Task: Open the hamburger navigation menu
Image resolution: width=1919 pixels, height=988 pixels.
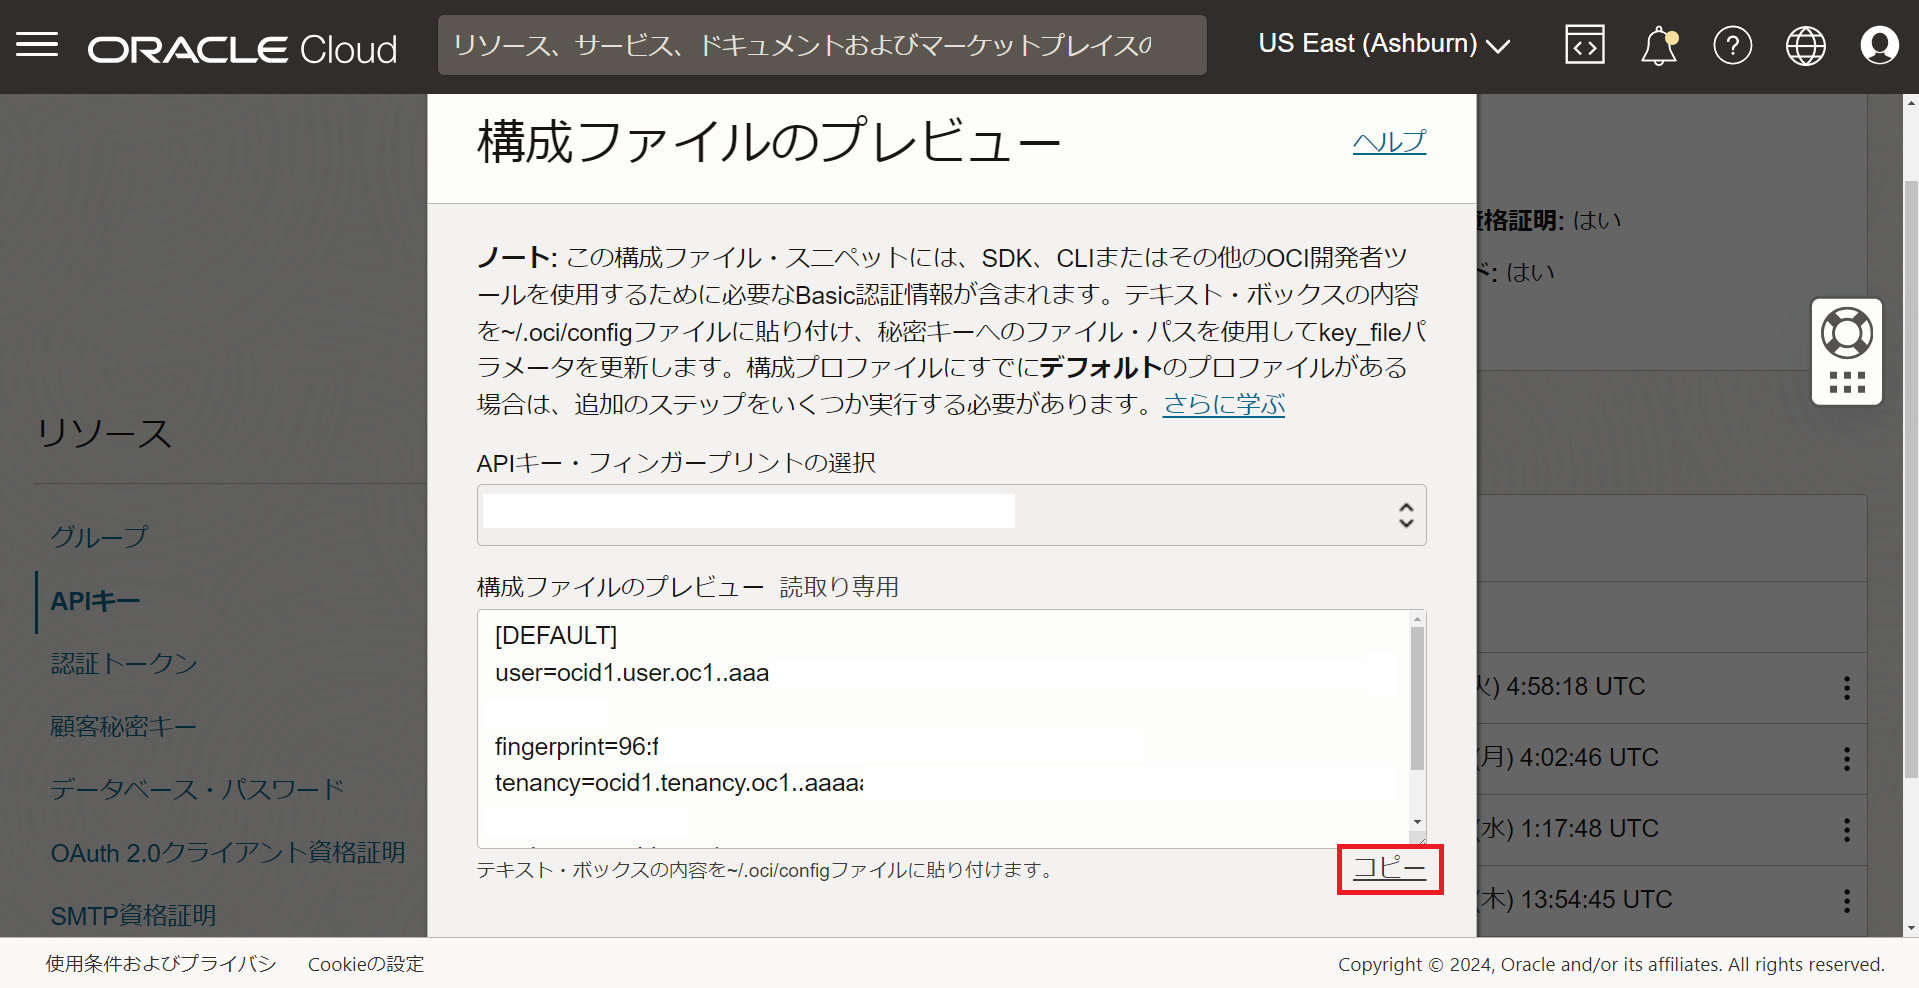Action: click(37, 45)
